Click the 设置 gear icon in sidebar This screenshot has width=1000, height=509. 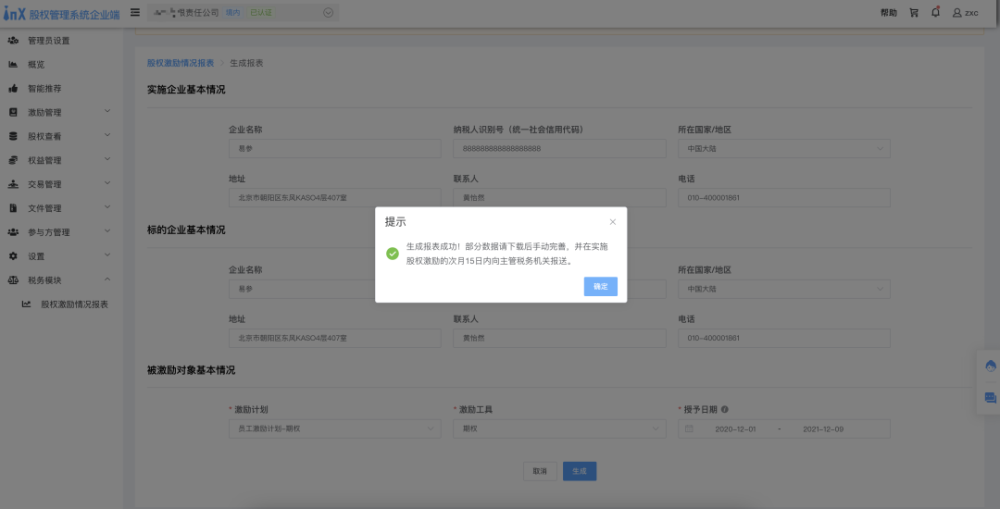13,256
